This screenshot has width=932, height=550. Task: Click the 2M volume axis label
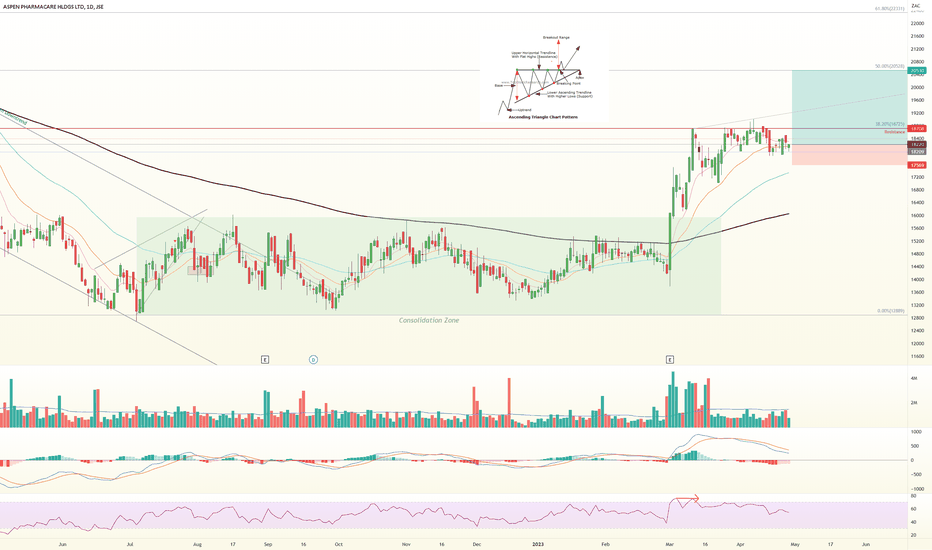point(914,403)
